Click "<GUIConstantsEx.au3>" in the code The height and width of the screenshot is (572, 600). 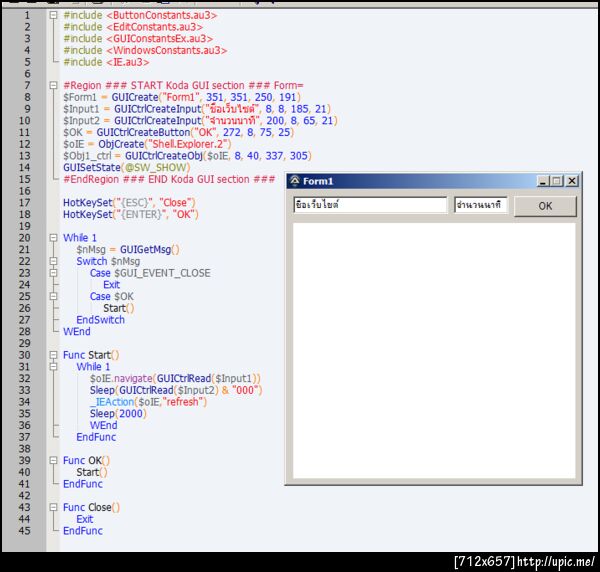(x=159, y=39)
